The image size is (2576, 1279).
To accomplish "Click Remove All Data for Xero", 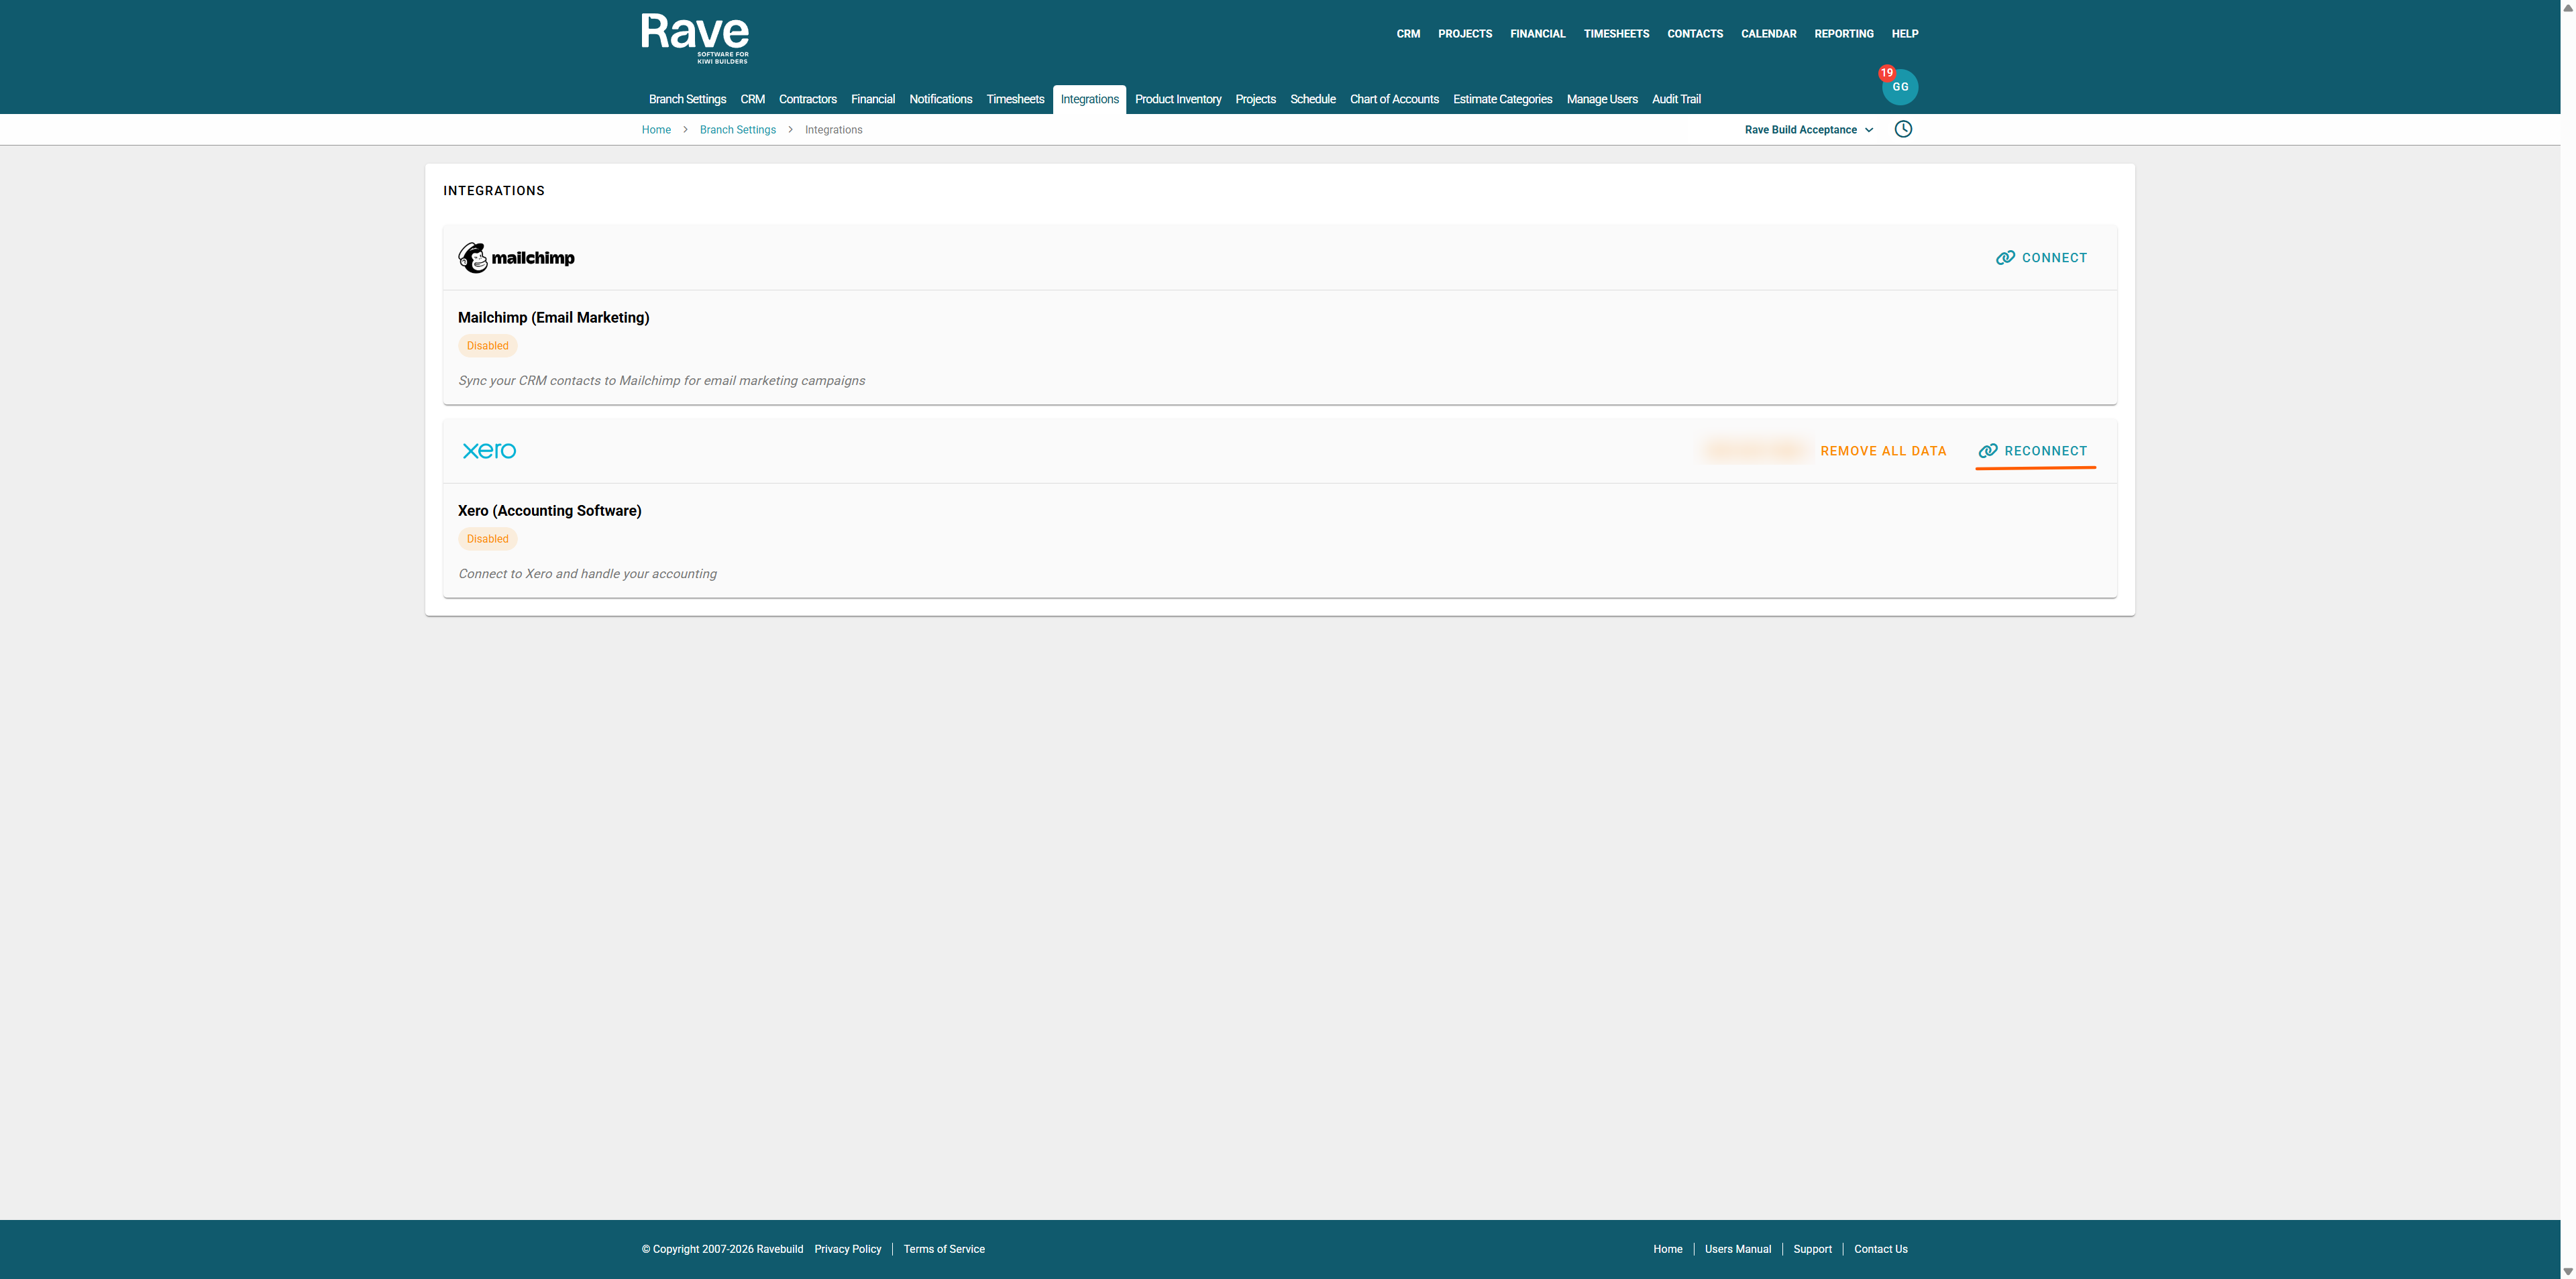I will point(1883,451).
